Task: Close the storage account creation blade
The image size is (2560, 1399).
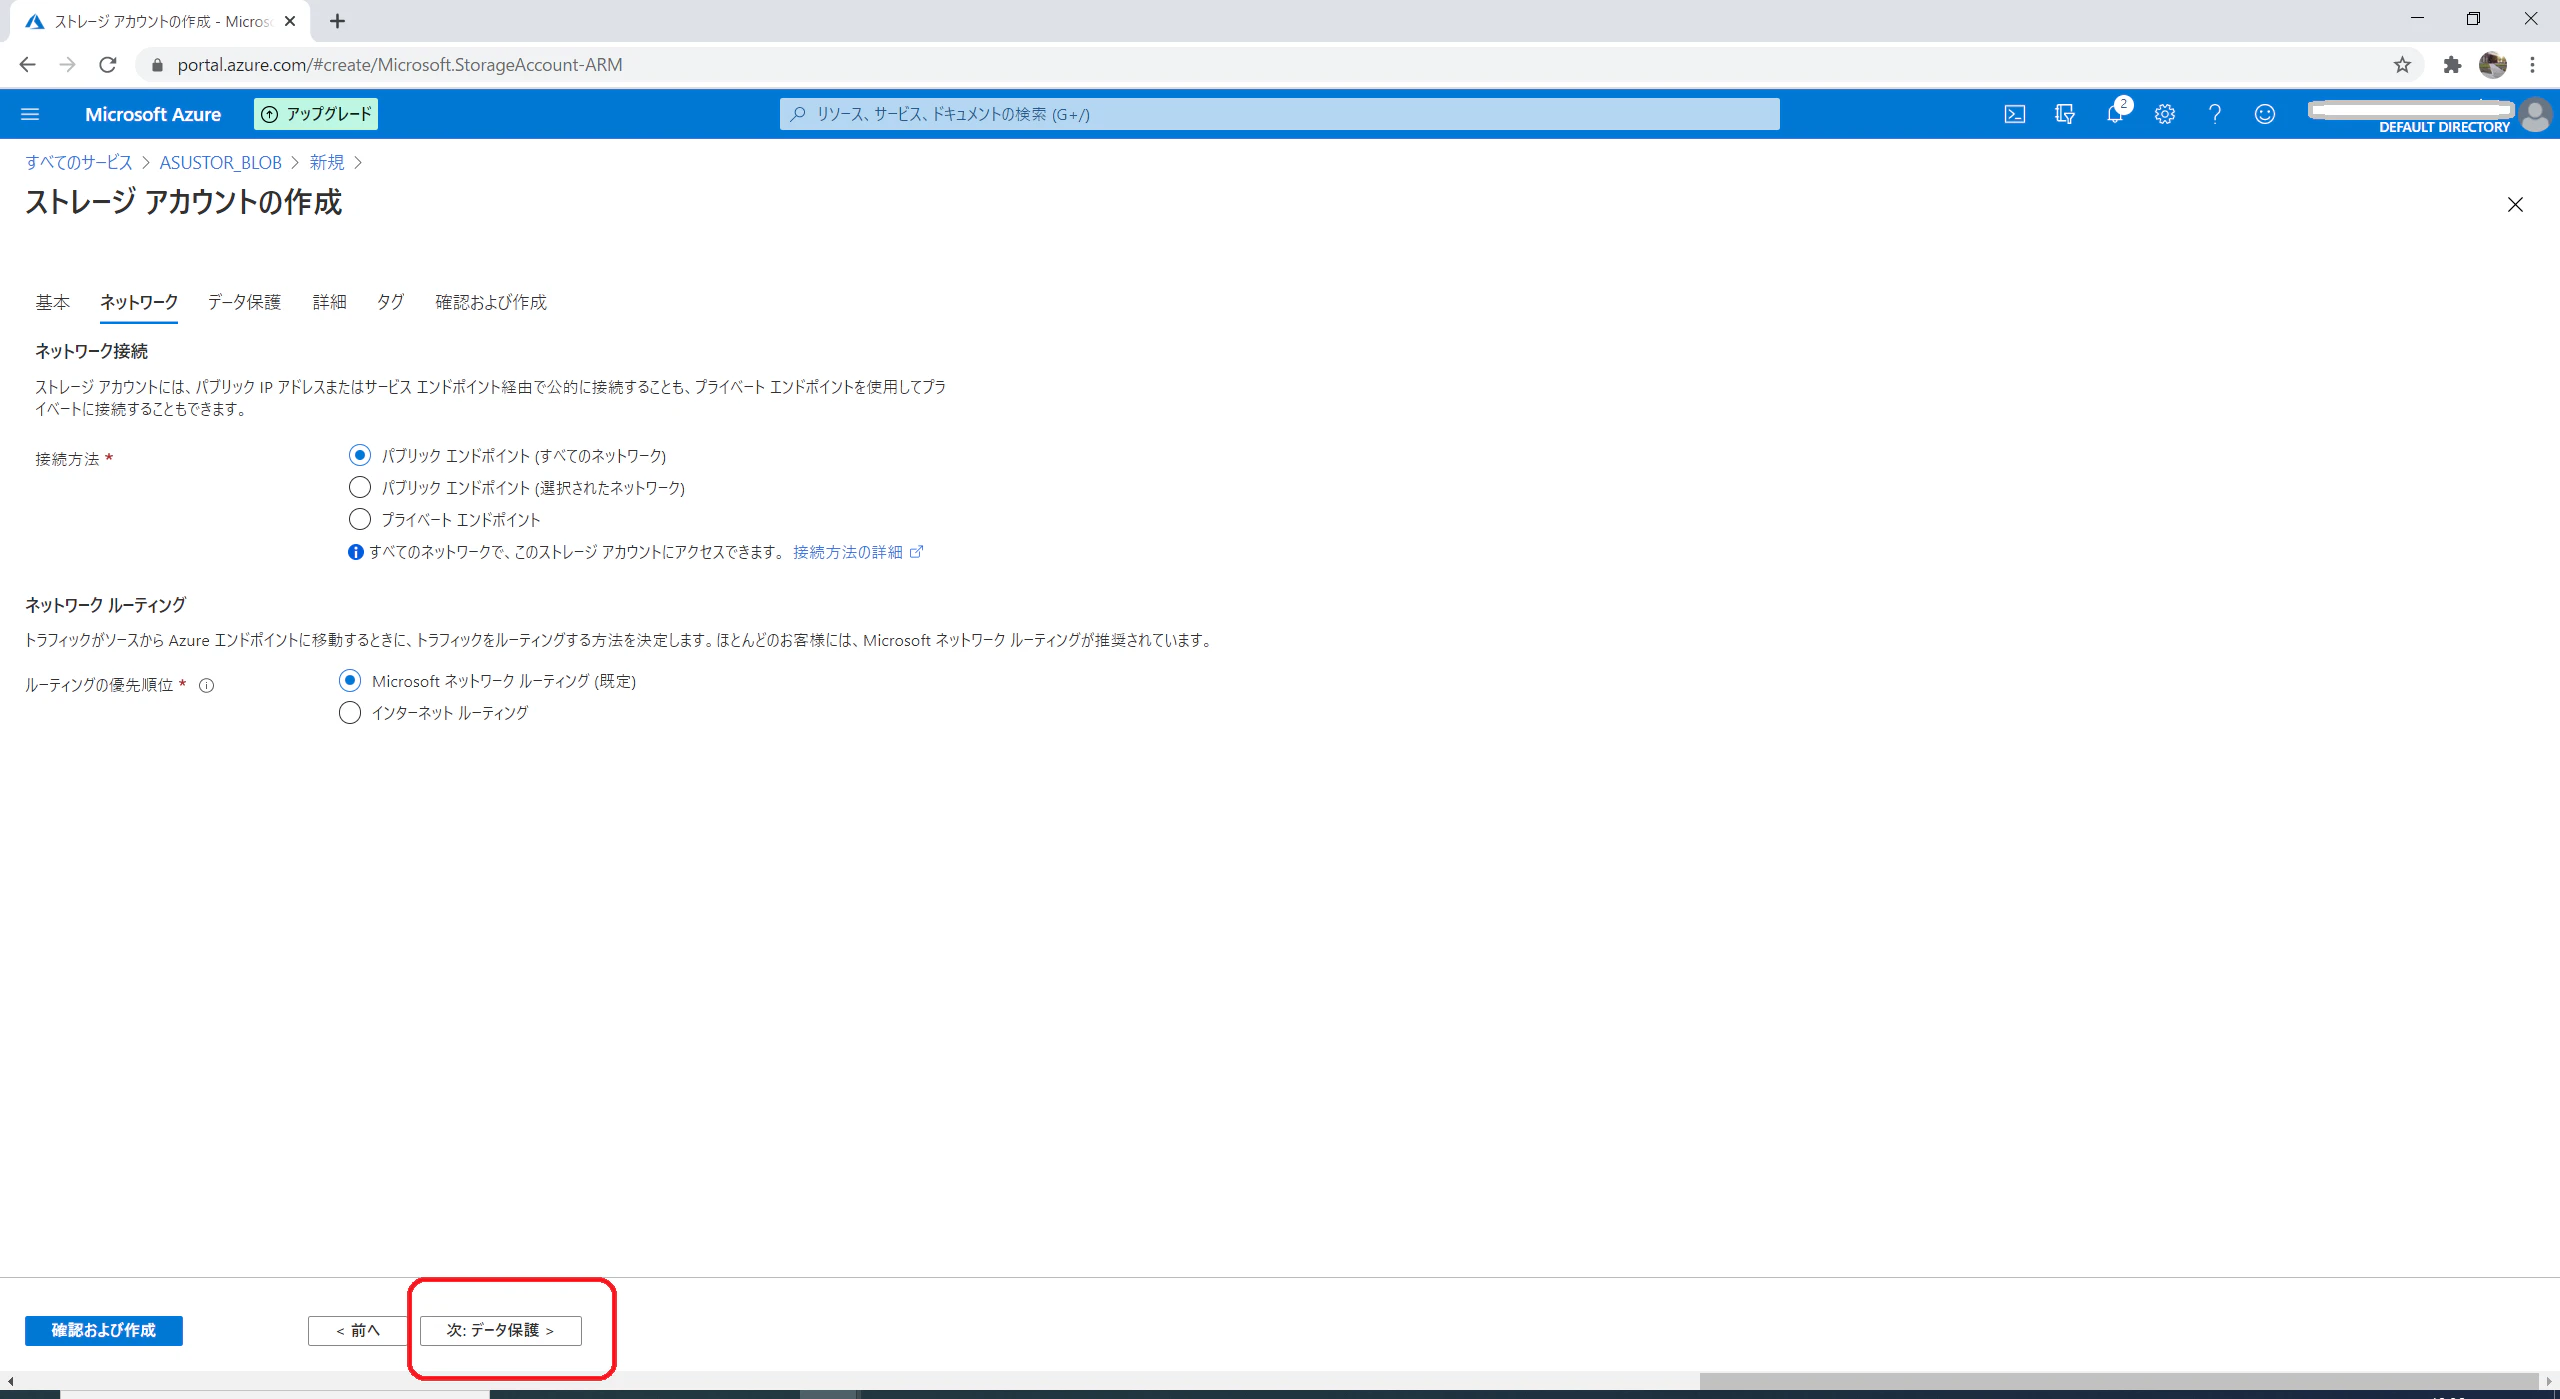Action: point(2515,205)
